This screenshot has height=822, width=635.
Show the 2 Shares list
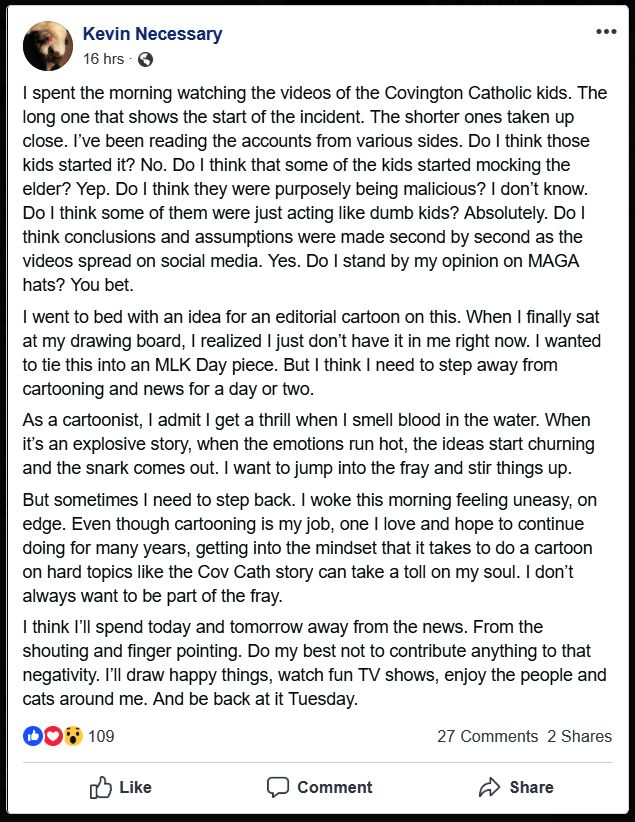click(x=579, y=737)
